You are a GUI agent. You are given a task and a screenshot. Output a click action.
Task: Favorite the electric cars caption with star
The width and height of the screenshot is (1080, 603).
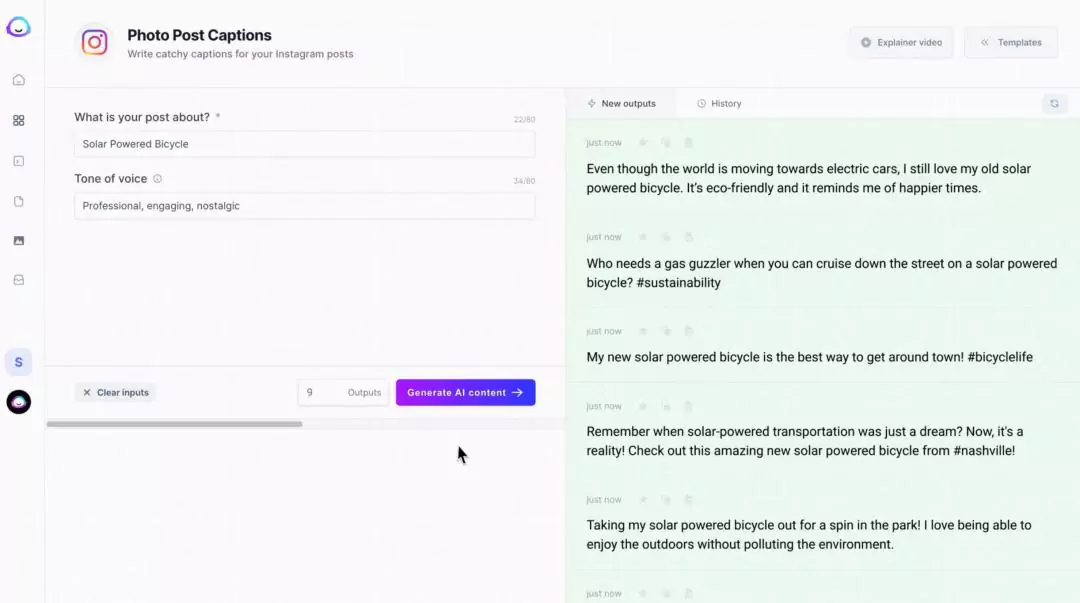pos(643,143)
